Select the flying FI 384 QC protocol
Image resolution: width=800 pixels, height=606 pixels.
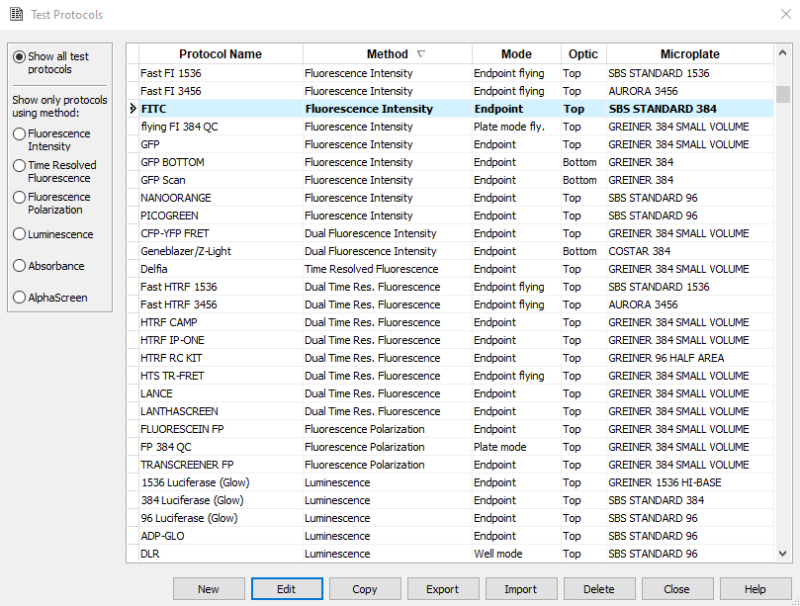coord(179,127)
